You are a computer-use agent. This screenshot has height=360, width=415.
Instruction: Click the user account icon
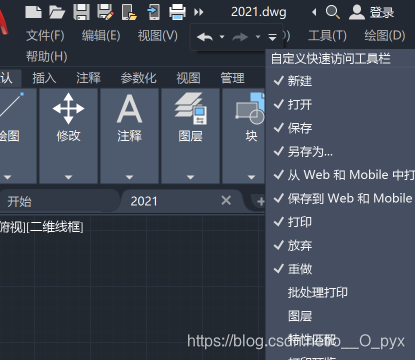tap(357, 12)
